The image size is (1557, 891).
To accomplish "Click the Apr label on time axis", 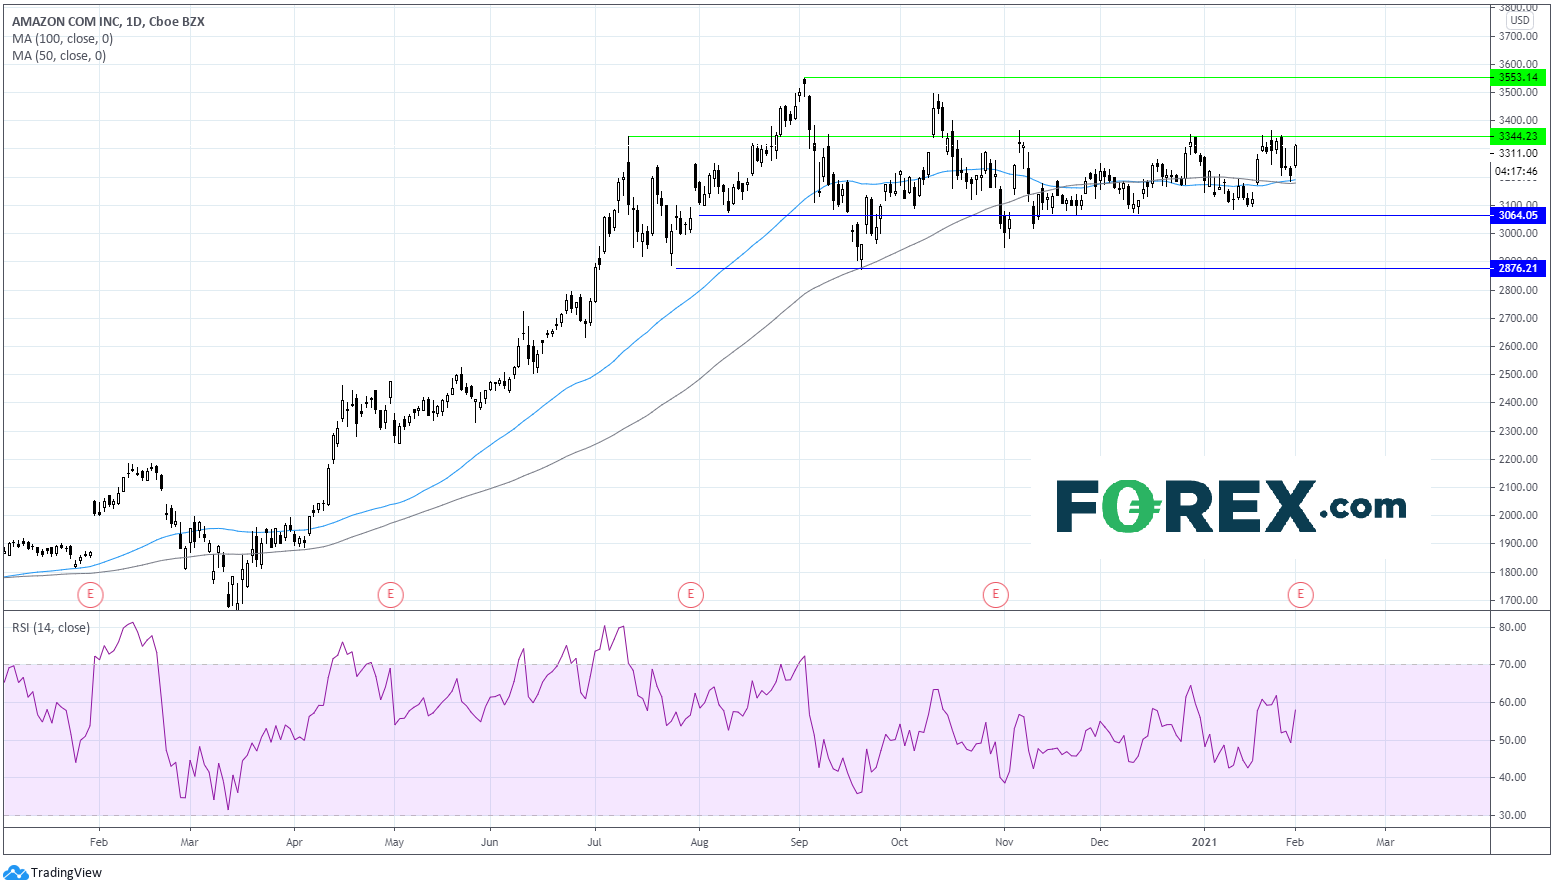I will (294, 842).
